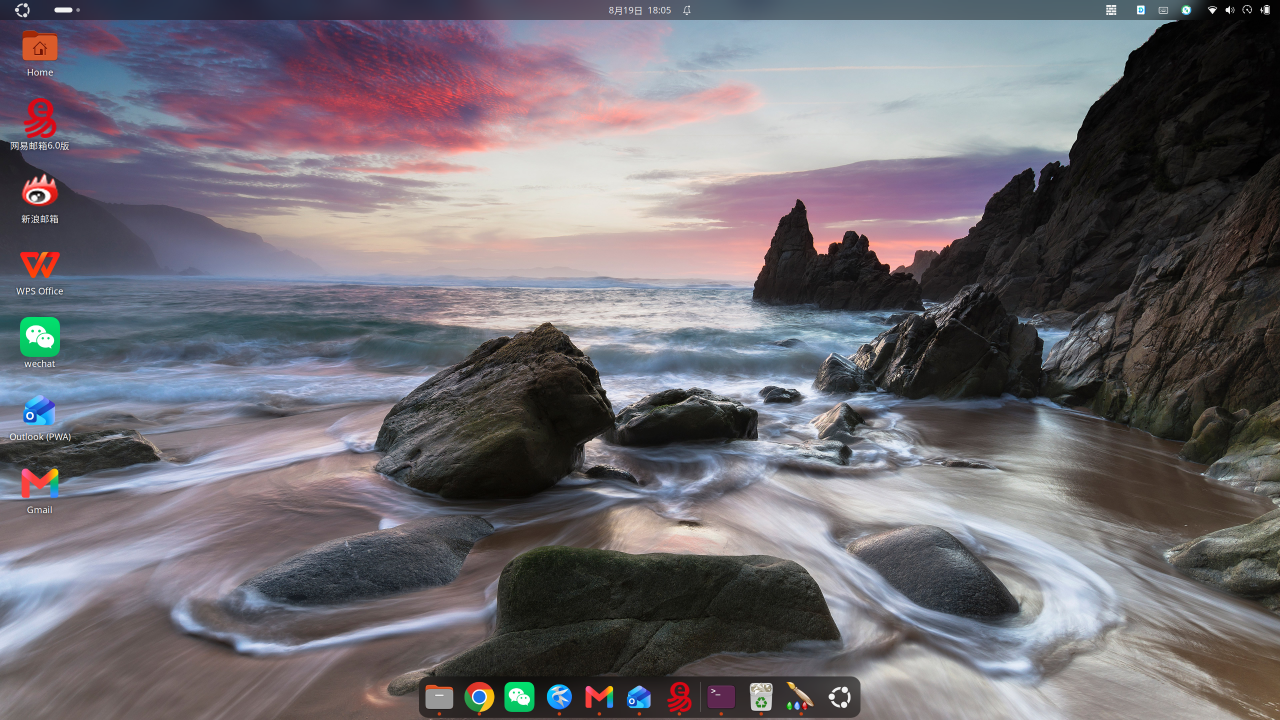Viewport: 1280px width, 720px height.
Task: Open the Trash in the dock
Action: point(761,697)
